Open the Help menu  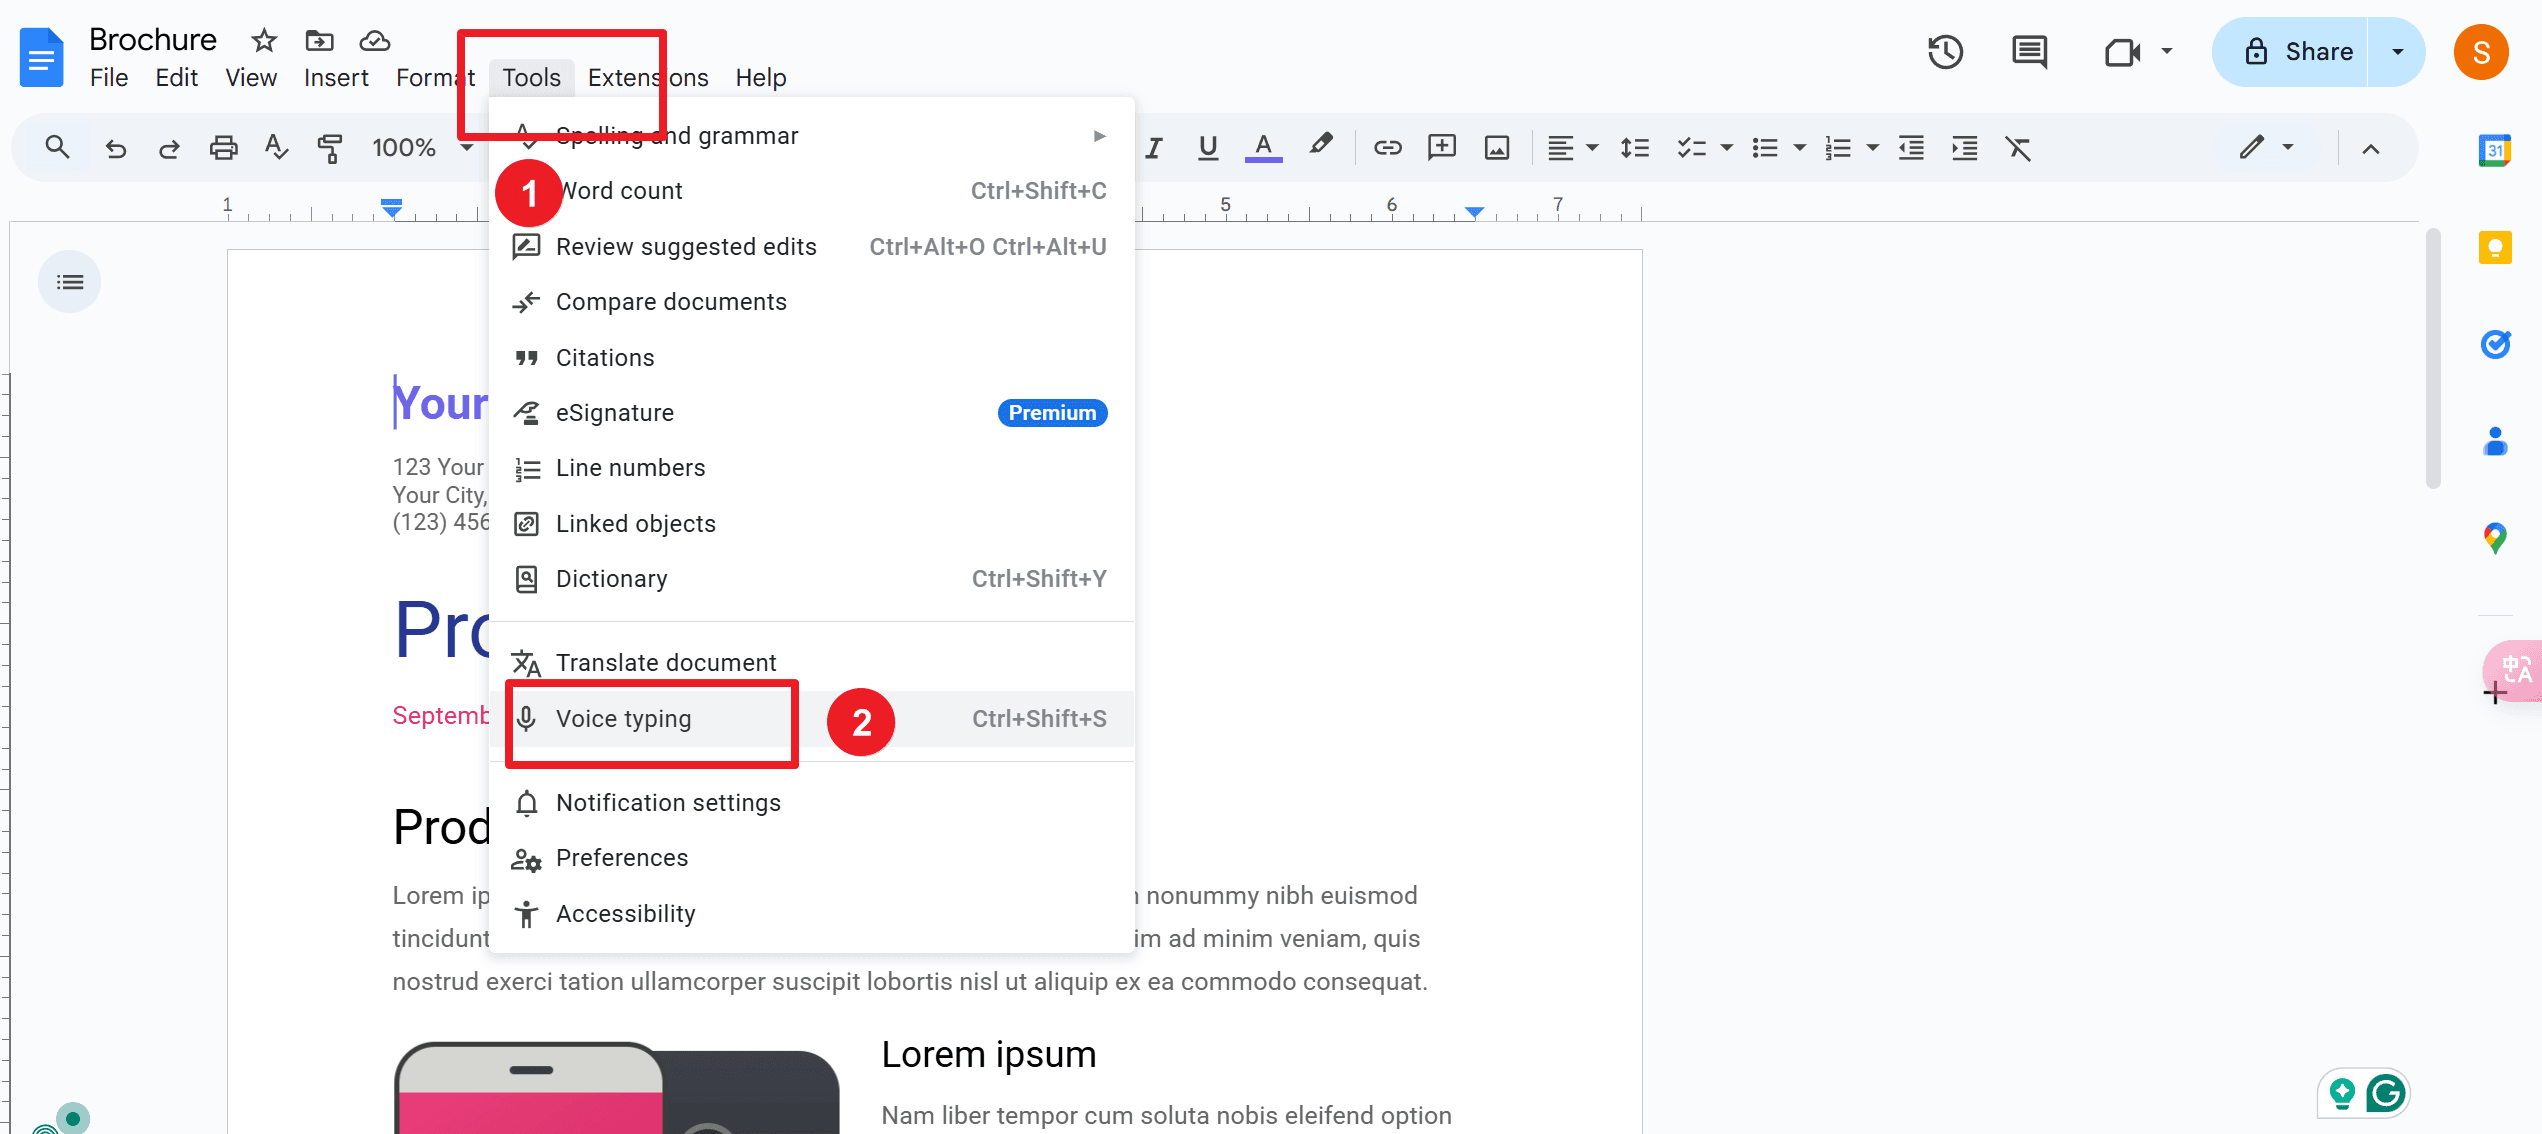[760, 77]
